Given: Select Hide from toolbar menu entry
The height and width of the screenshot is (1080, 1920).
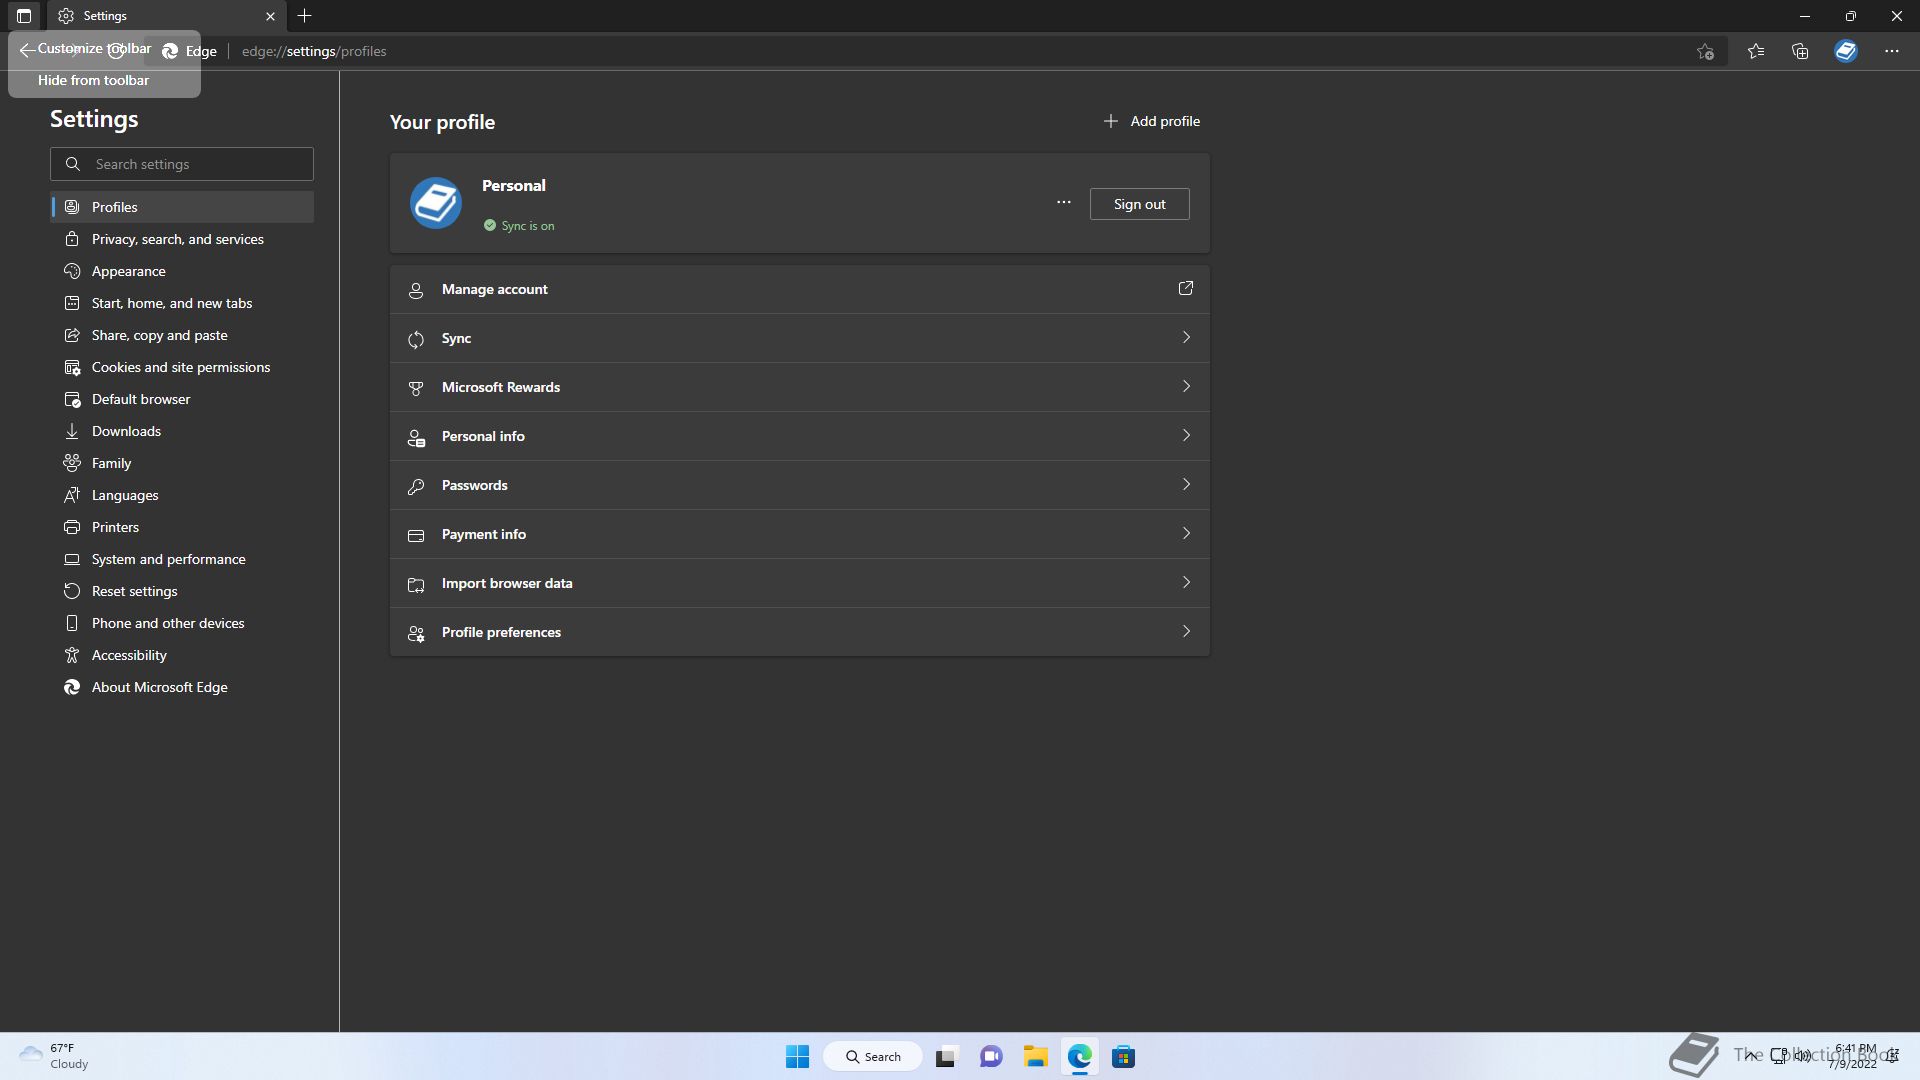Looking at the screenshot, I should pos(93,80).
